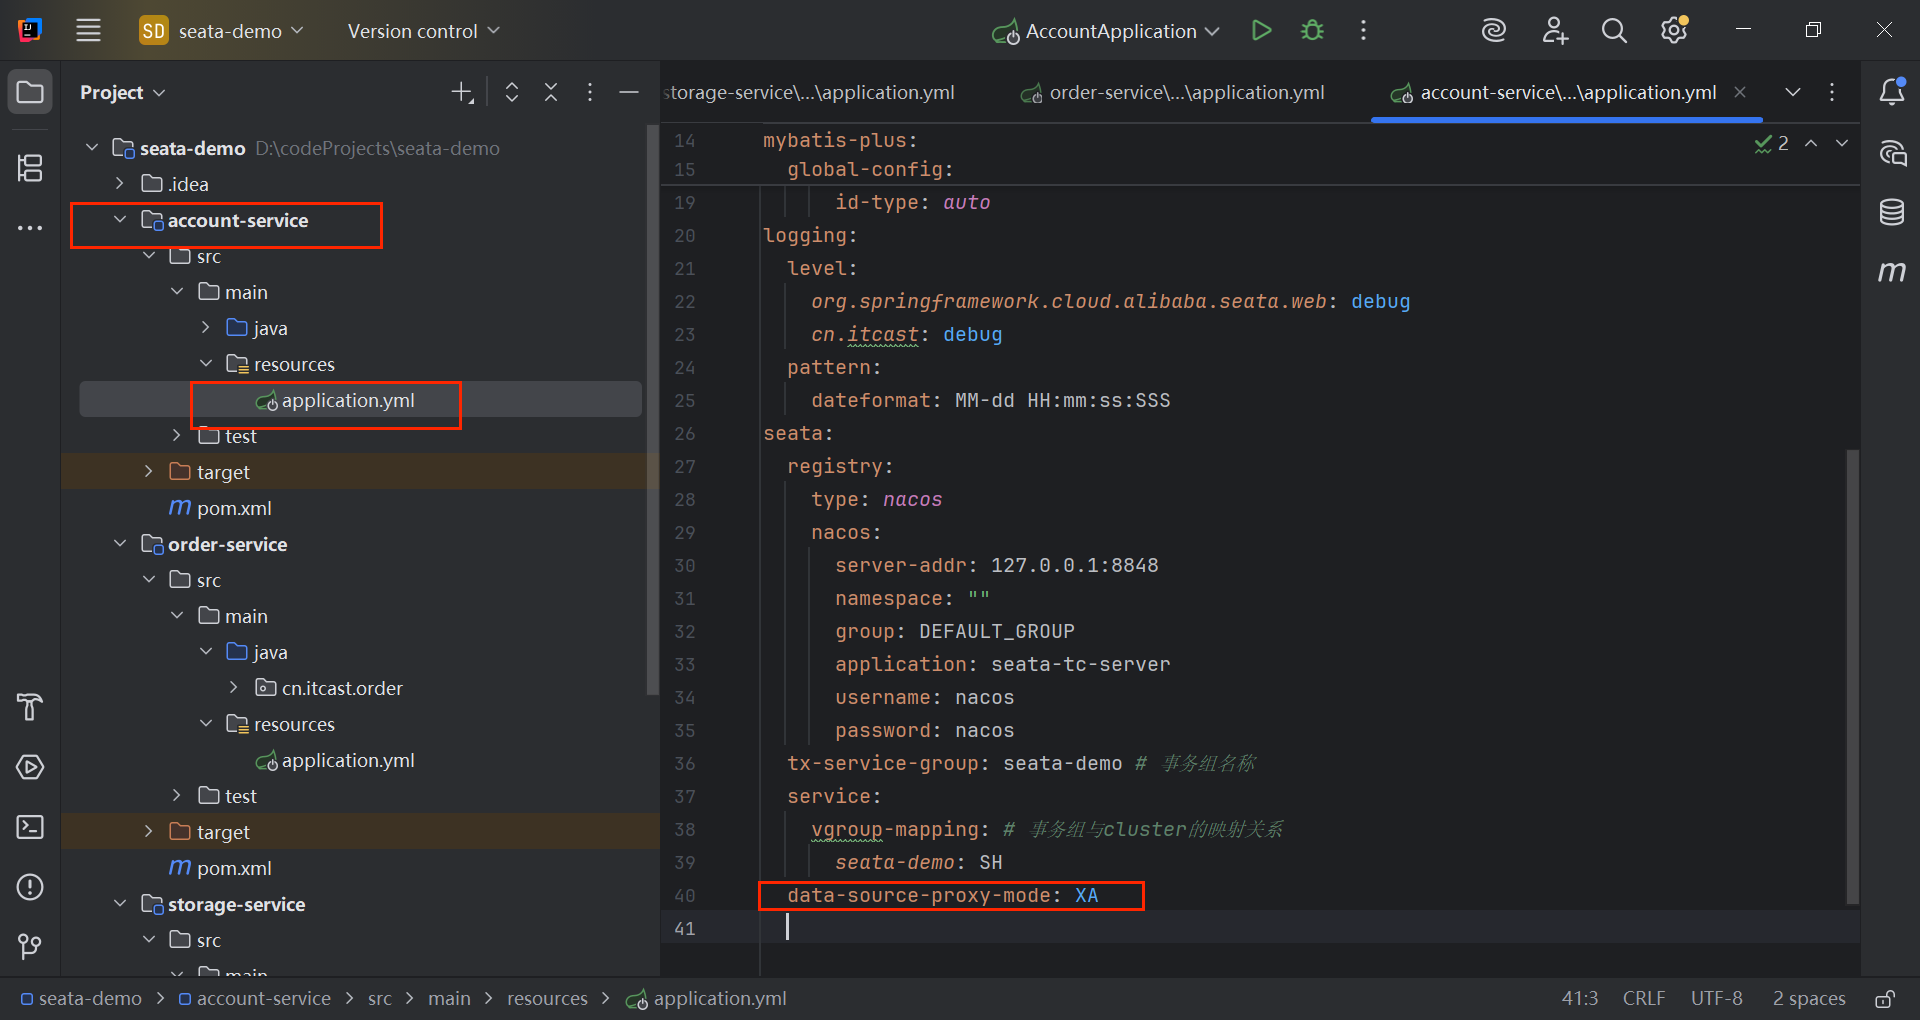Open the Build hammer tool window
The image size is (1920, 1020).
coord(30,707)
